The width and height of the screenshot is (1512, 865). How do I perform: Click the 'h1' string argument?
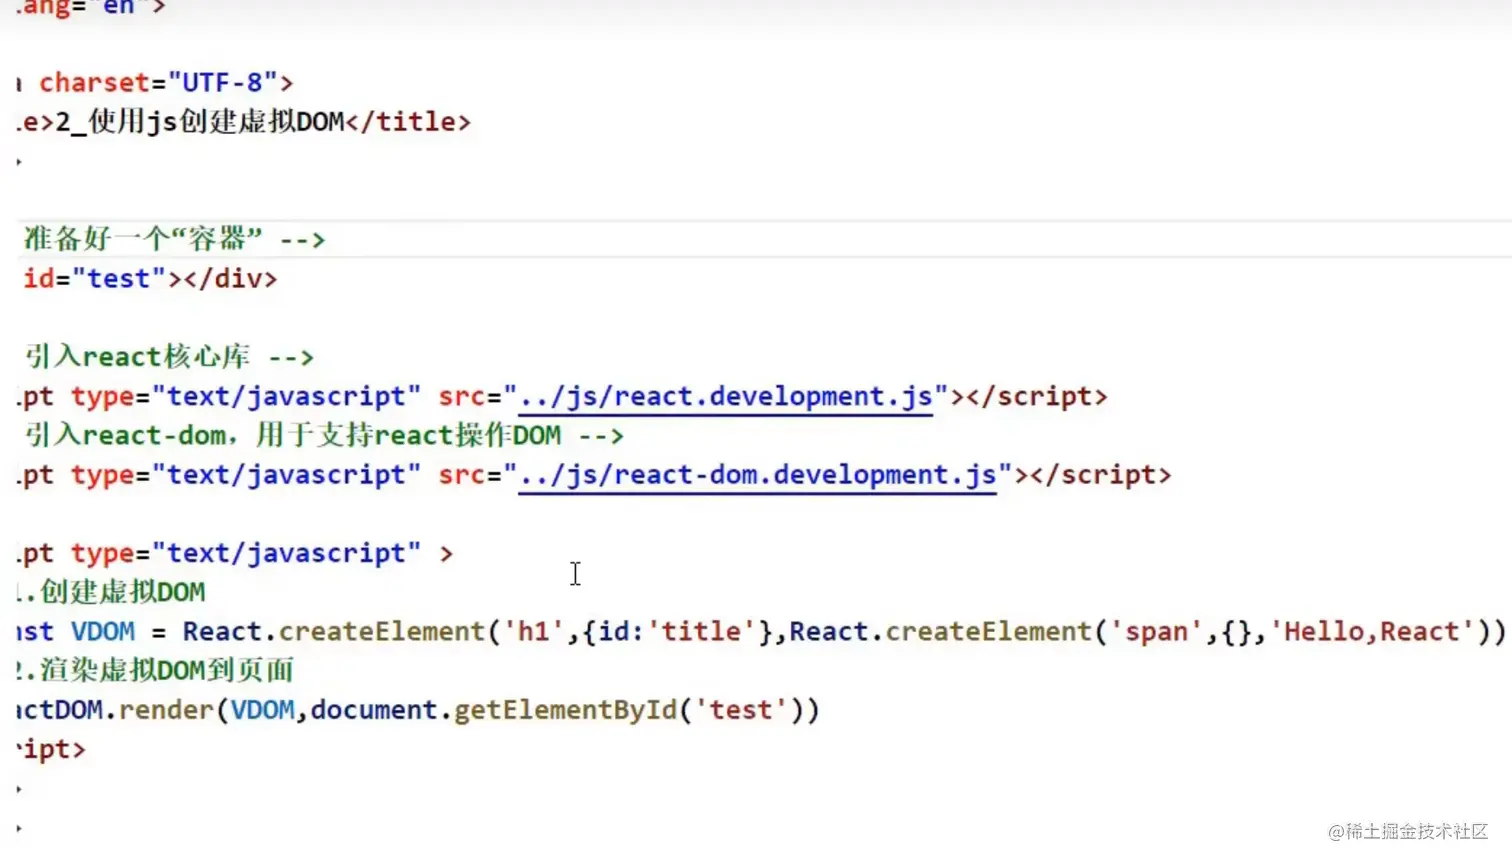click(x=533, y=632)
